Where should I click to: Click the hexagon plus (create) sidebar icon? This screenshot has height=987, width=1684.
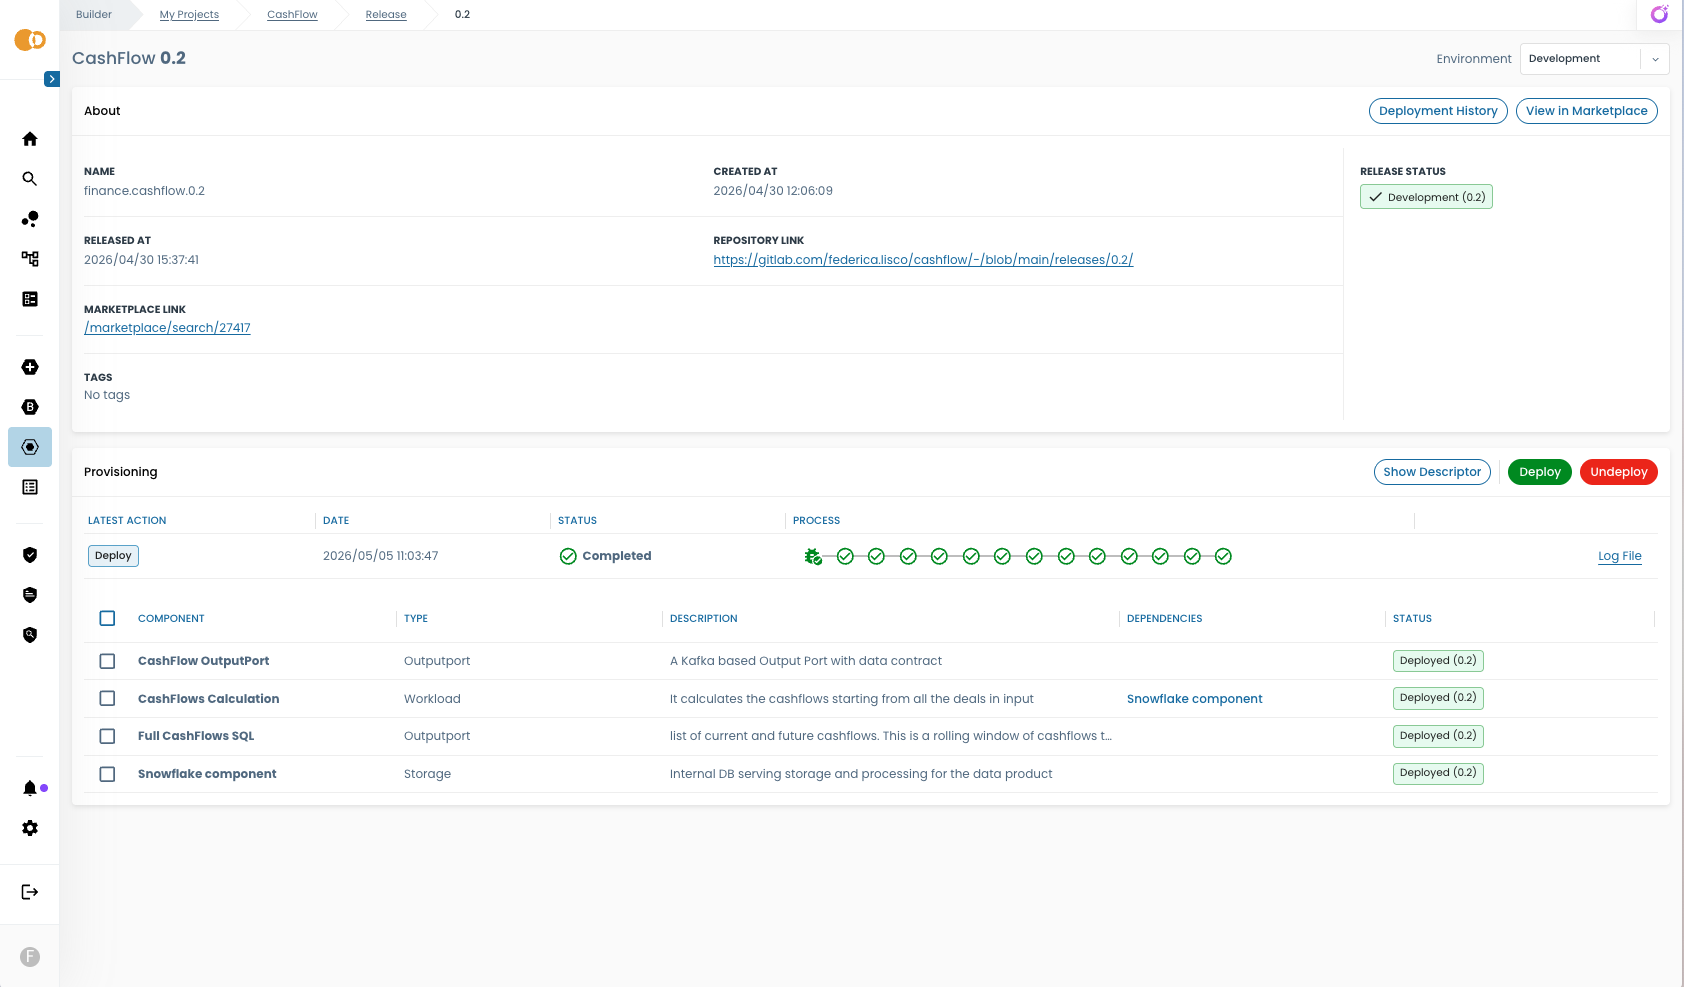(x=30, y=367)
